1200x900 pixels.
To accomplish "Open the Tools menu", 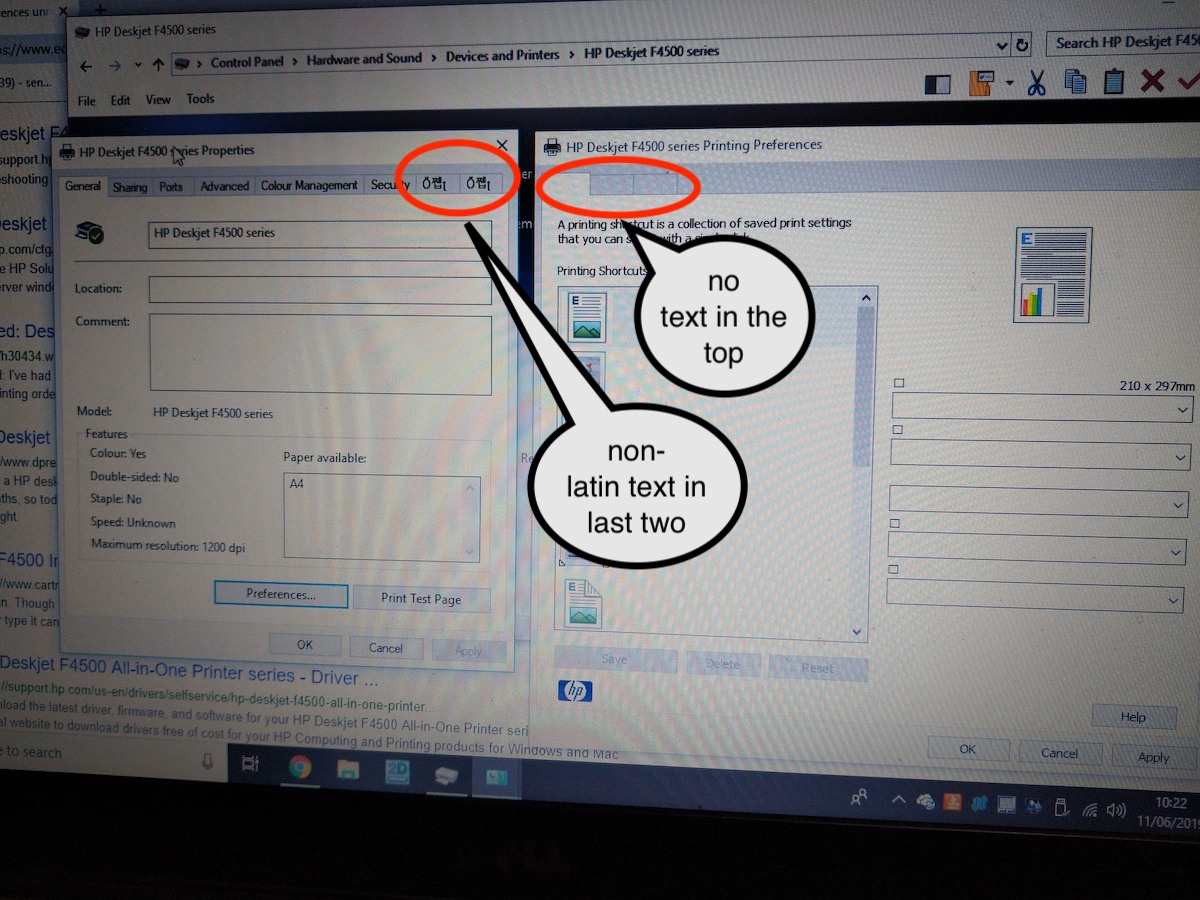I will click(x=200, y=99).
